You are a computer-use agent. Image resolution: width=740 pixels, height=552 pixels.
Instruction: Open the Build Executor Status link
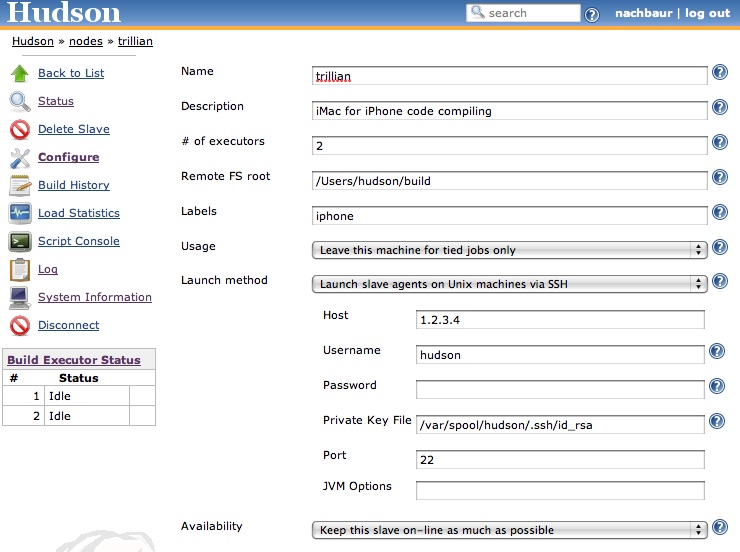pyautogui.click(x=74, y=360)
